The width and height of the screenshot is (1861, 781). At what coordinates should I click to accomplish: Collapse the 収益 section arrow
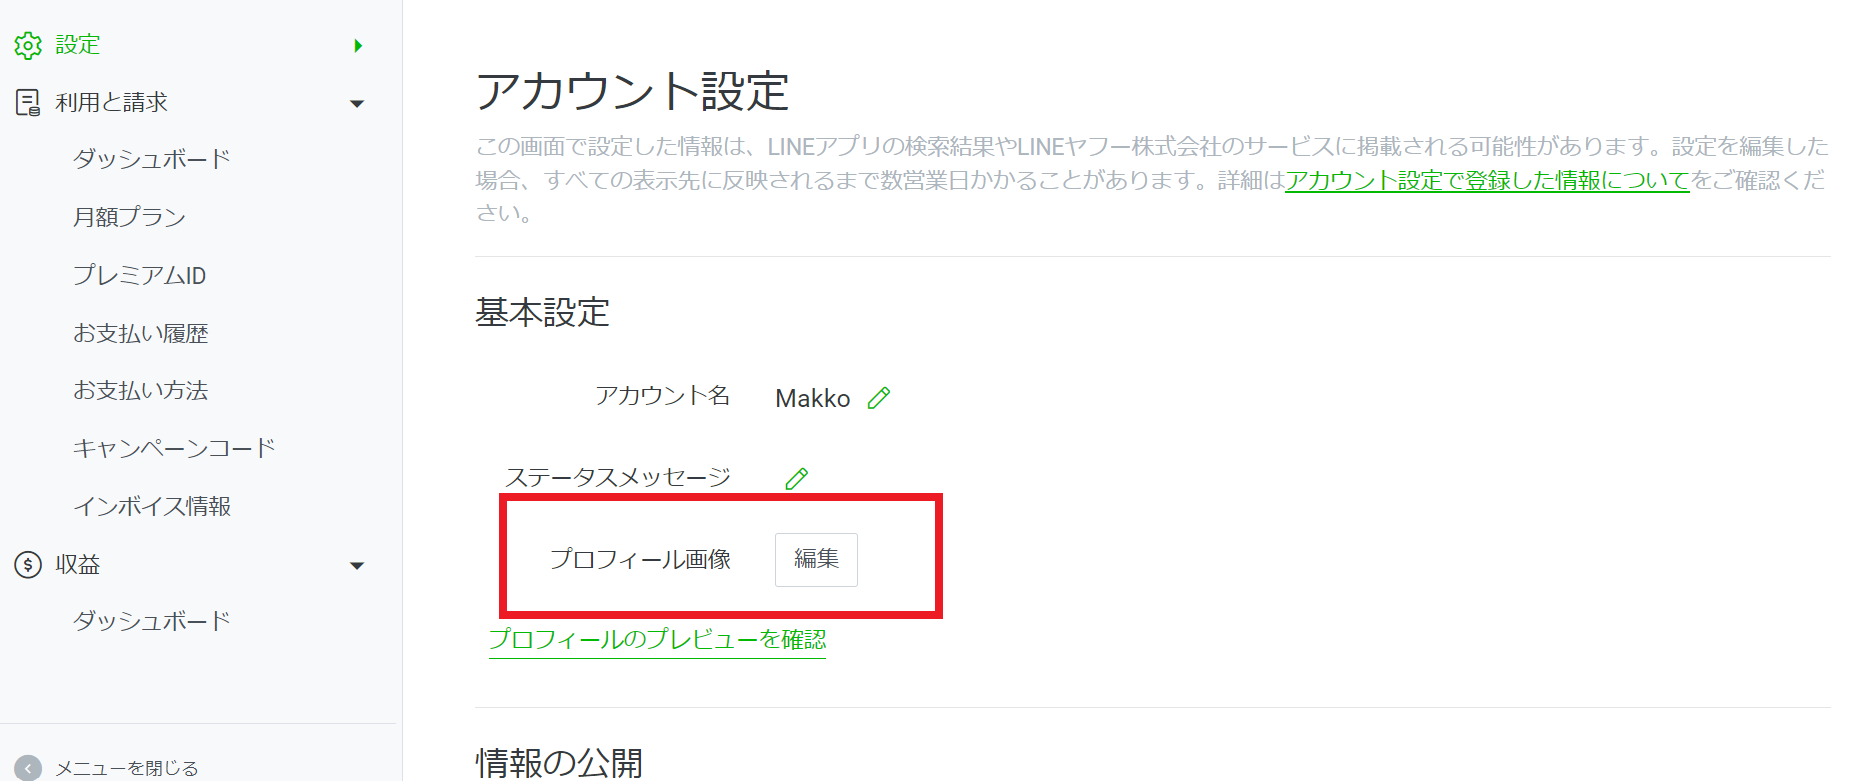[x=357, y=566]
